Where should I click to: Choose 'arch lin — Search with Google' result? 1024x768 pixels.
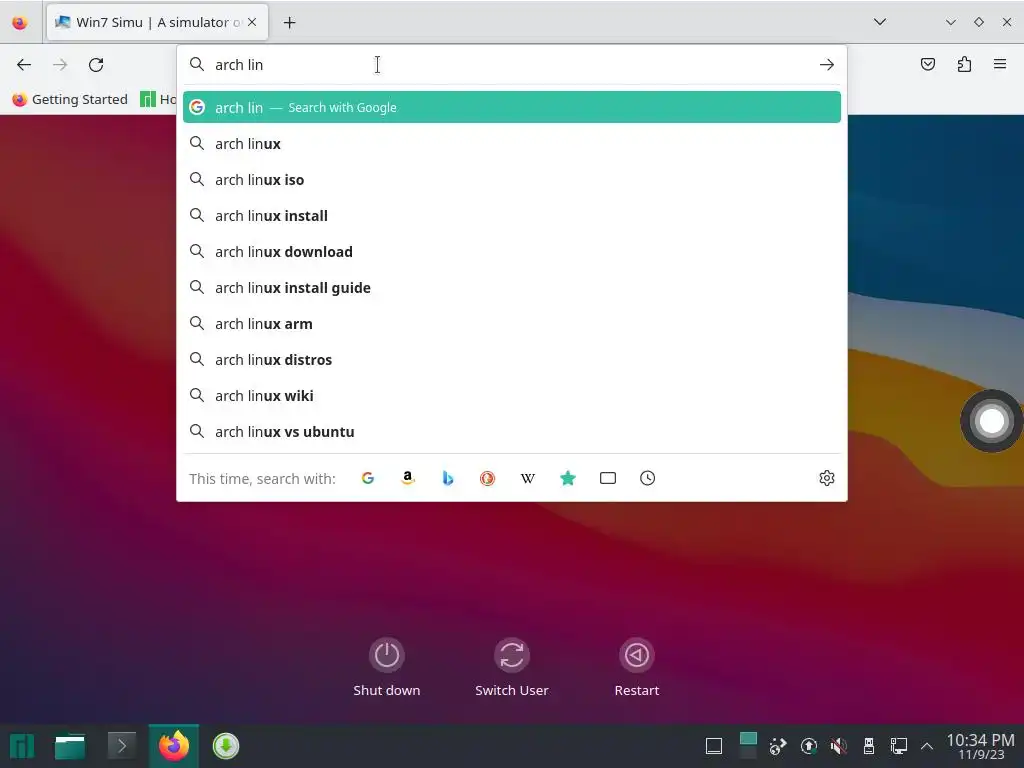click(x=511, y=107)
